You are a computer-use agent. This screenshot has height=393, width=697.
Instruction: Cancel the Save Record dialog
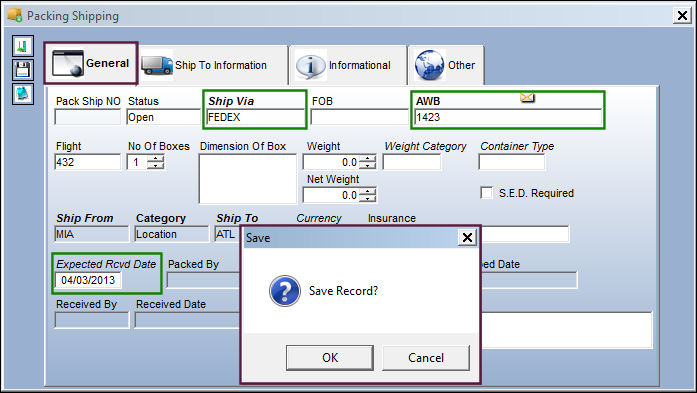pos(426,357)
